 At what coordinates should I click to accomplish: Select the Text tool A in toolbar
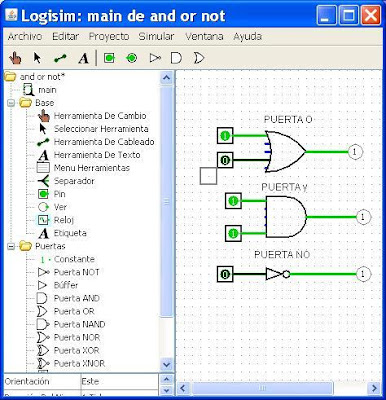(83, 59)
